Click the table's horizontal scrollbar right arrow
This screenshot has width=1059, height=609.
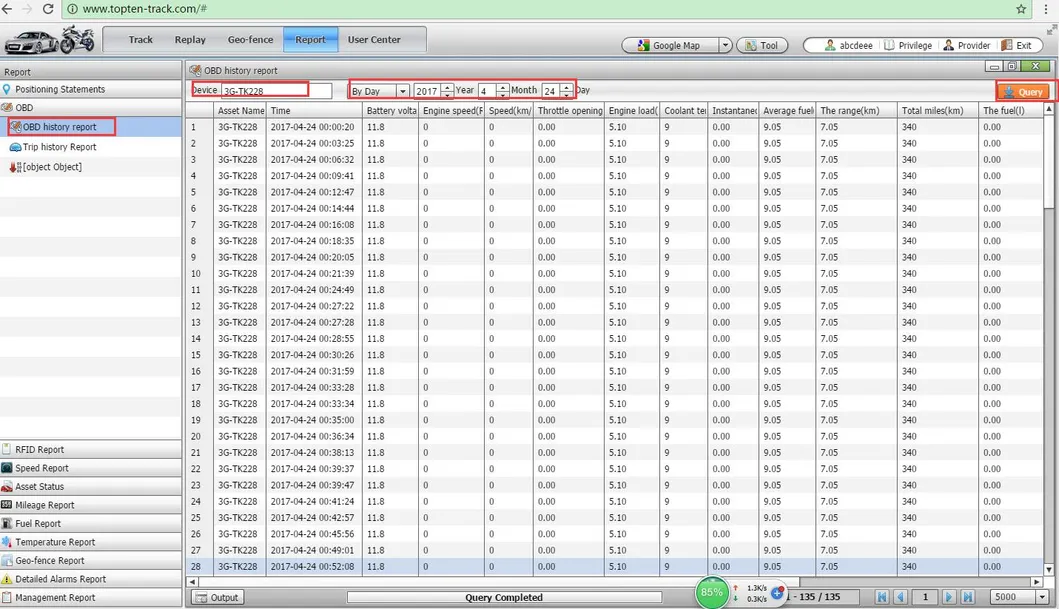pyautogui.click(x=1036, y=581)
